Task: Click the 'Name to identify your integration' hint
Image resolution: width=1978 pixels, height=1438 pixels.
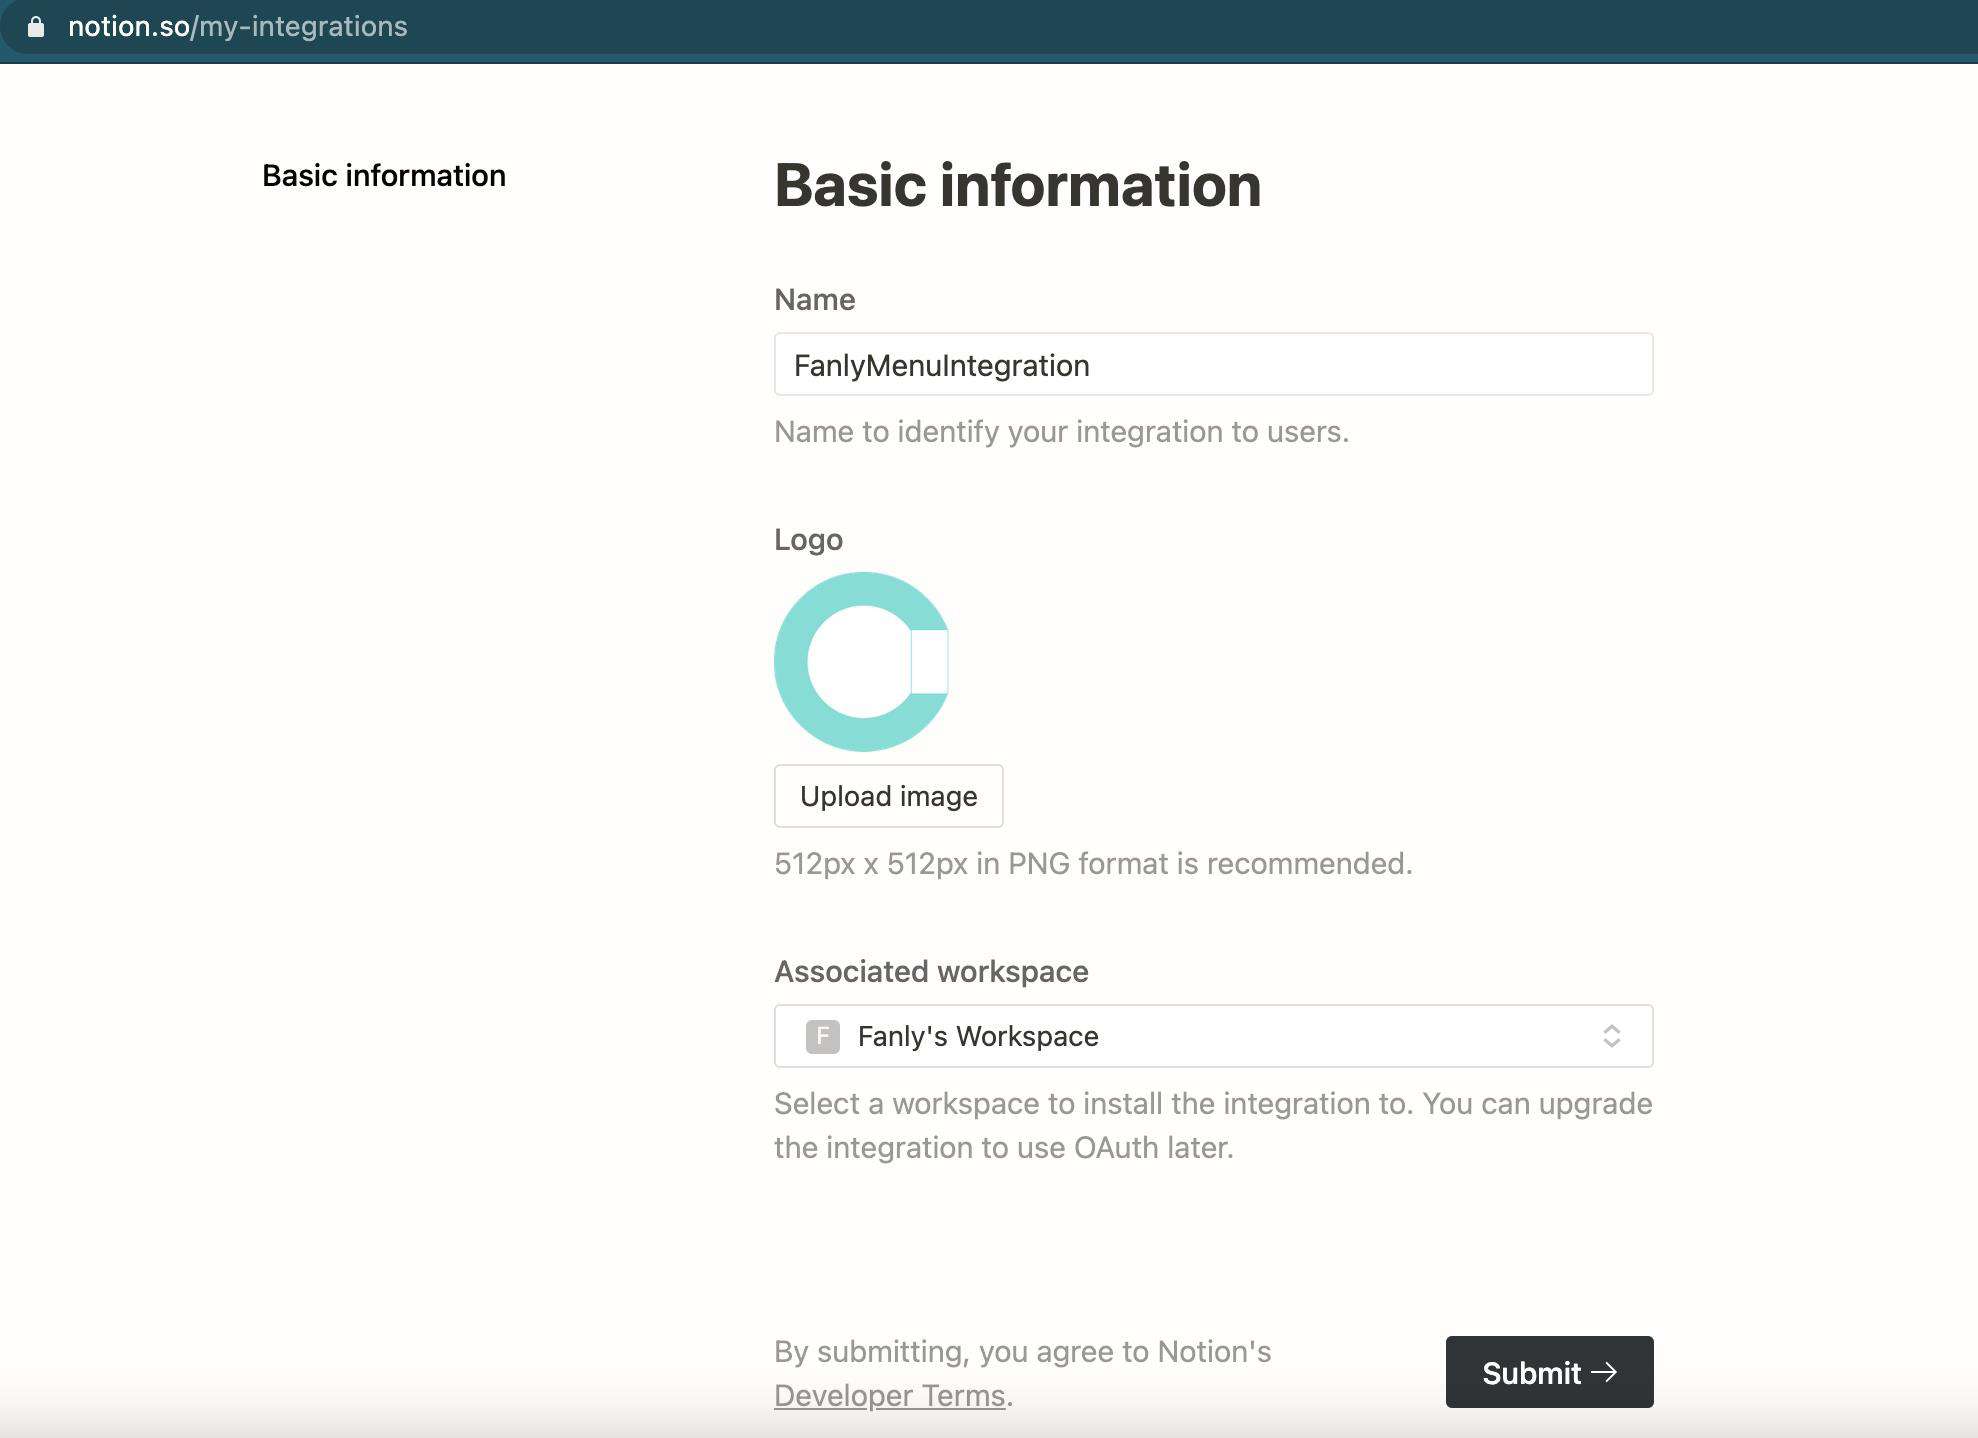Action: pos(1062,432)
